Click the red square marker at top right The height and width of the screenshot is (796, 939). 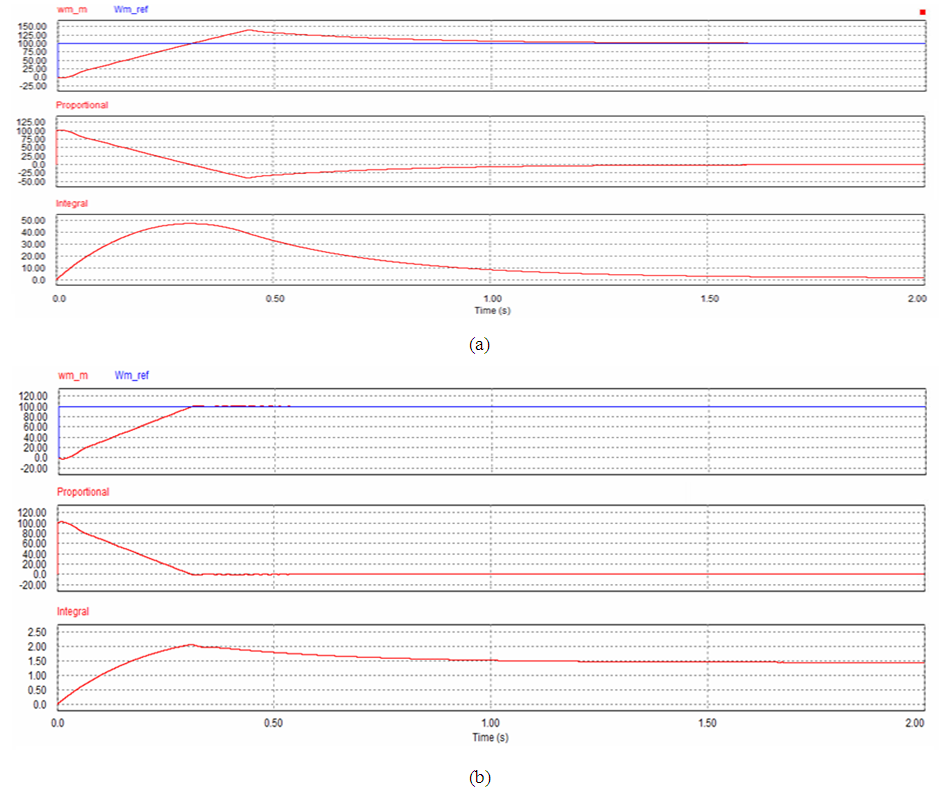(x=922, y=12)
